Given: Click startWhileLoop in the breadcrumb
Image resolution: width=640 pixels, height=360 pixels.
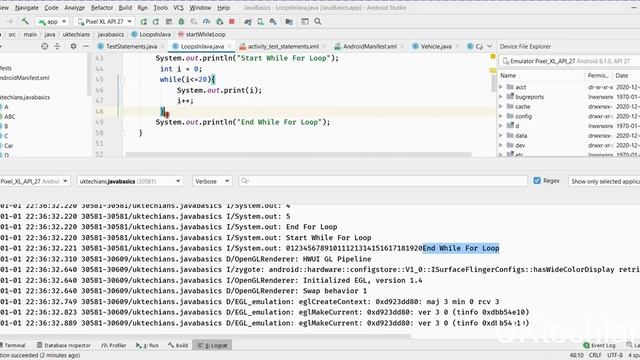Looking at the screenshot, I should pyautogui.click(x=205, y=34).
